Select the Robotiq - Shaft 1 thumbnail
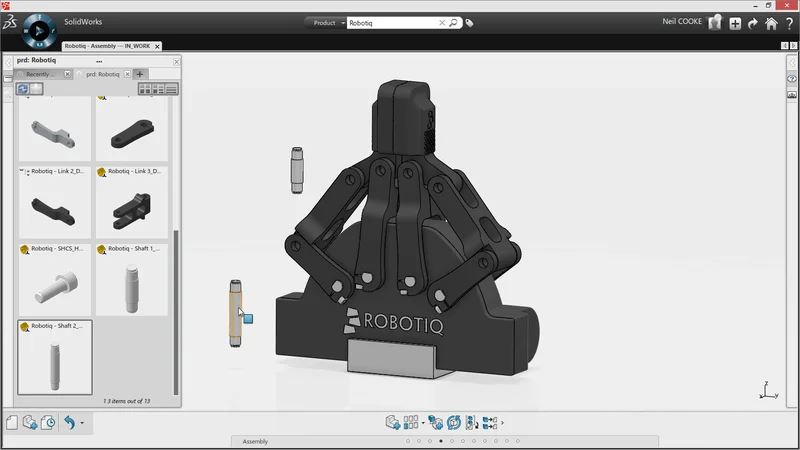The width and height of the screenshot is (800, 450). point(132,280)
